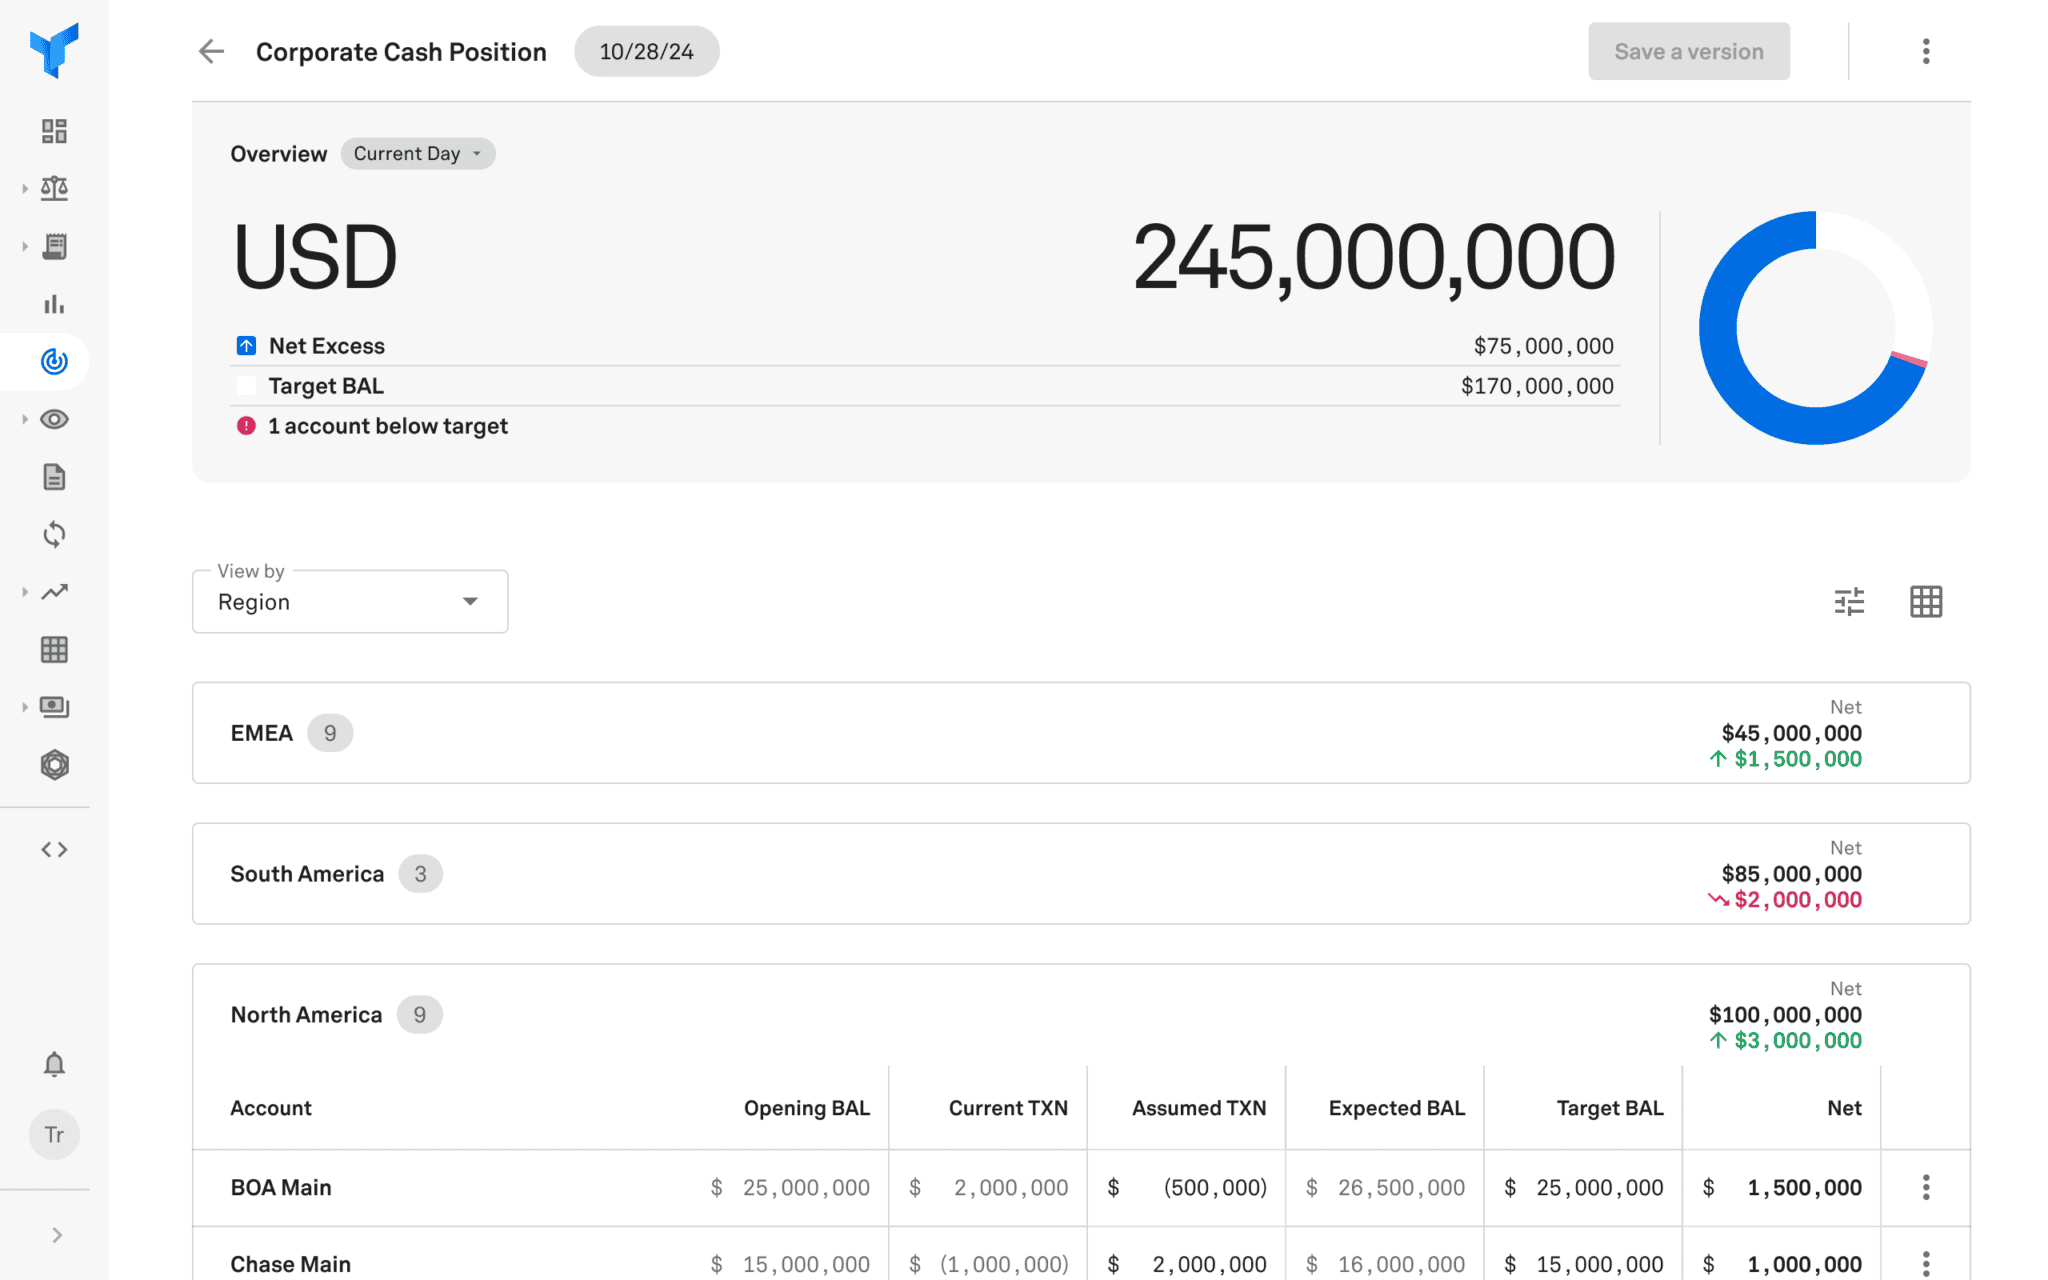Expand the Balances sidebar item chevron
The width and height of the screenshot is (2048, 1280).
pyautogui.click(x=24, y=188)
